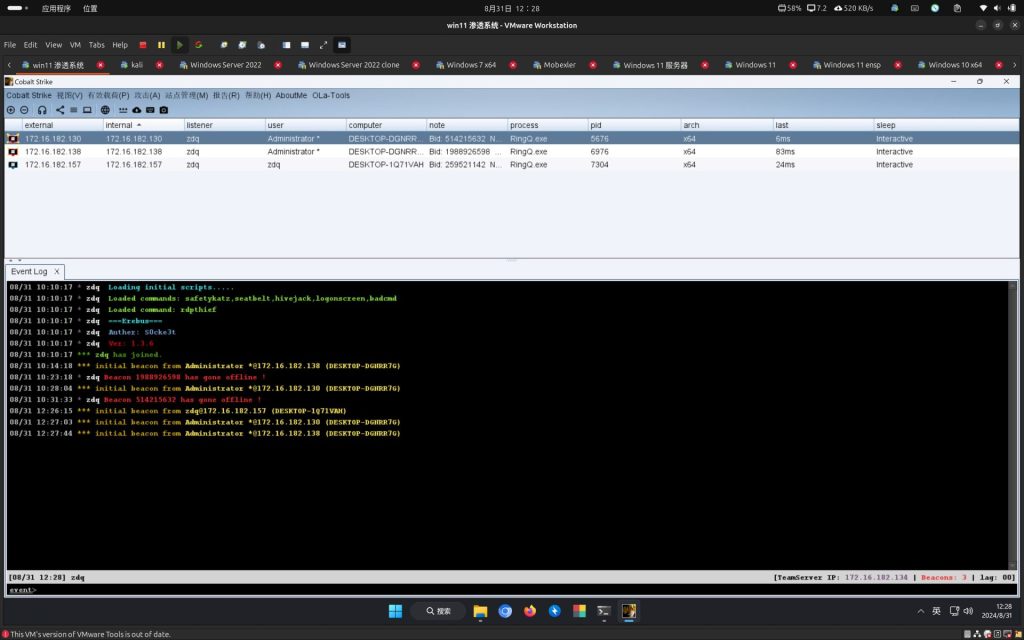Click the keystrokes icon in the Cobalt Strike toolbar
This screenshot has height=640, width=1024.
tap(123, 110)
